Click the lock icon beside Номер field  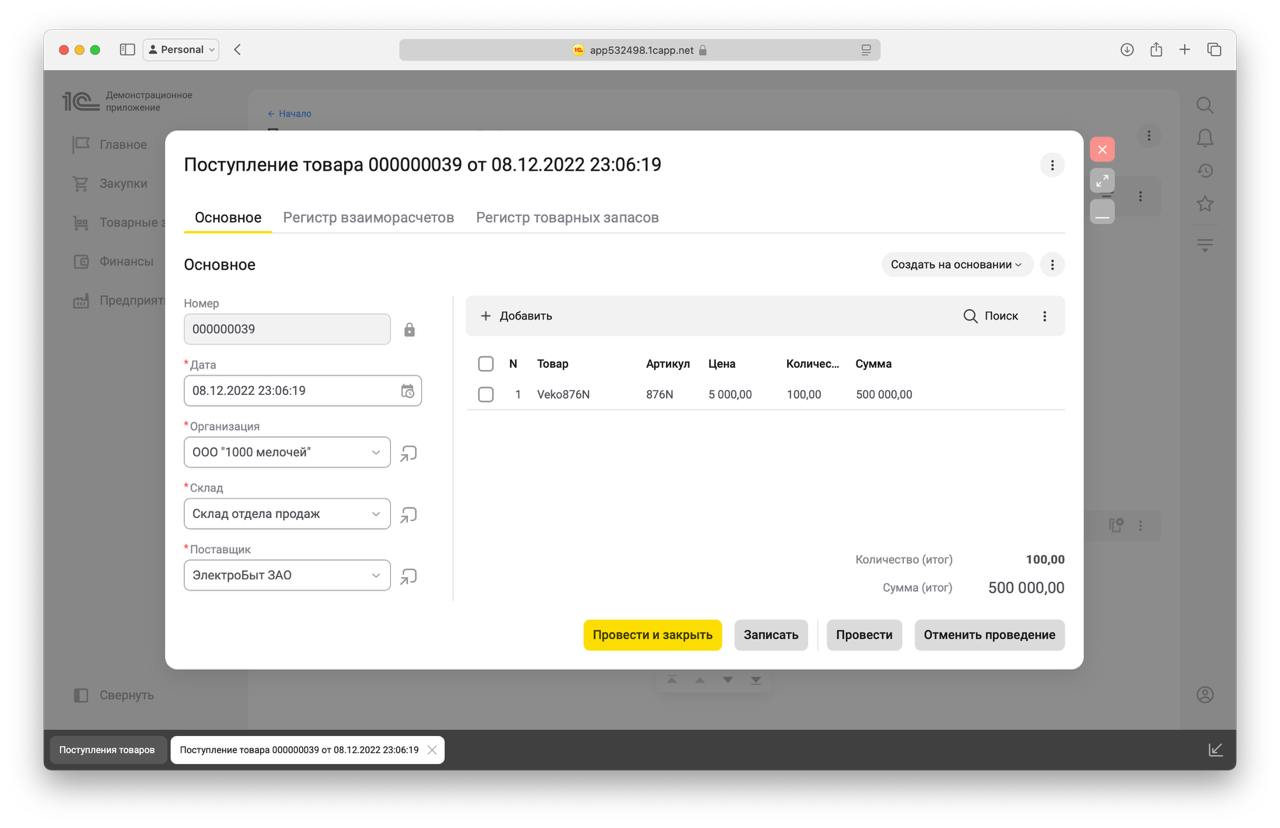409,330
